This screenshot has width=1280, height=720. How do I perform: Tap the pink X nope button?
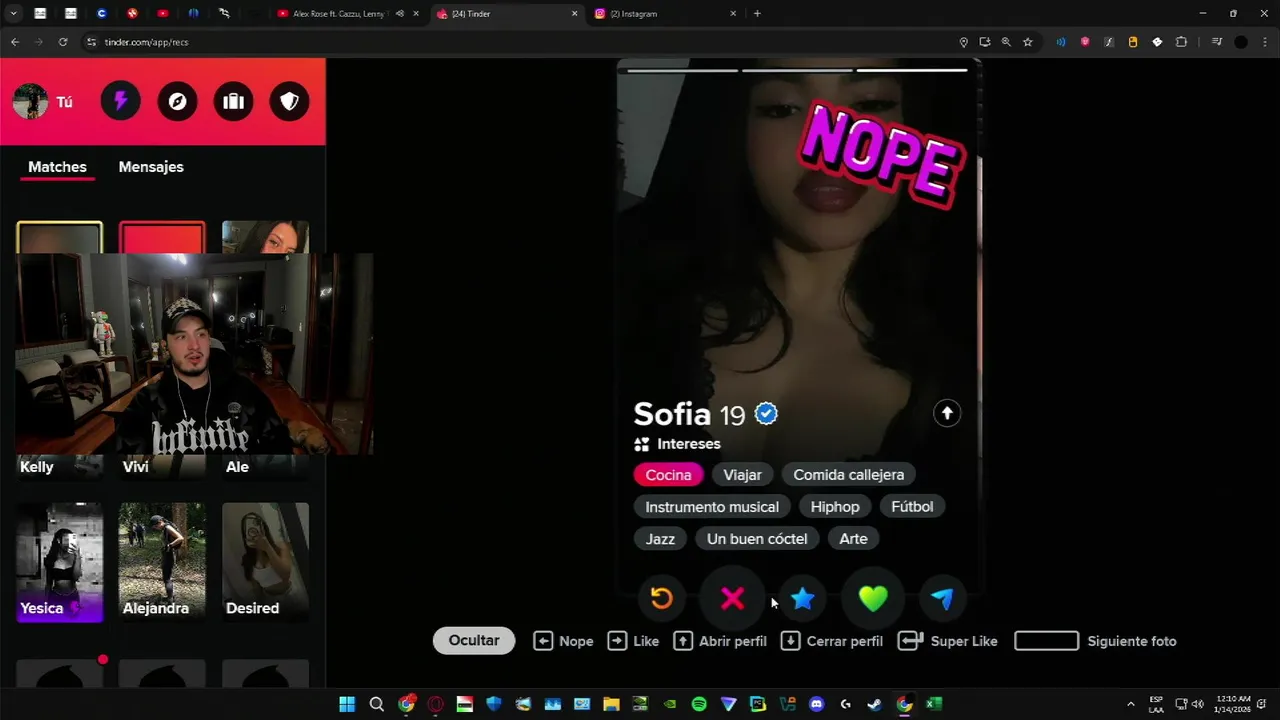coord(732,598)
